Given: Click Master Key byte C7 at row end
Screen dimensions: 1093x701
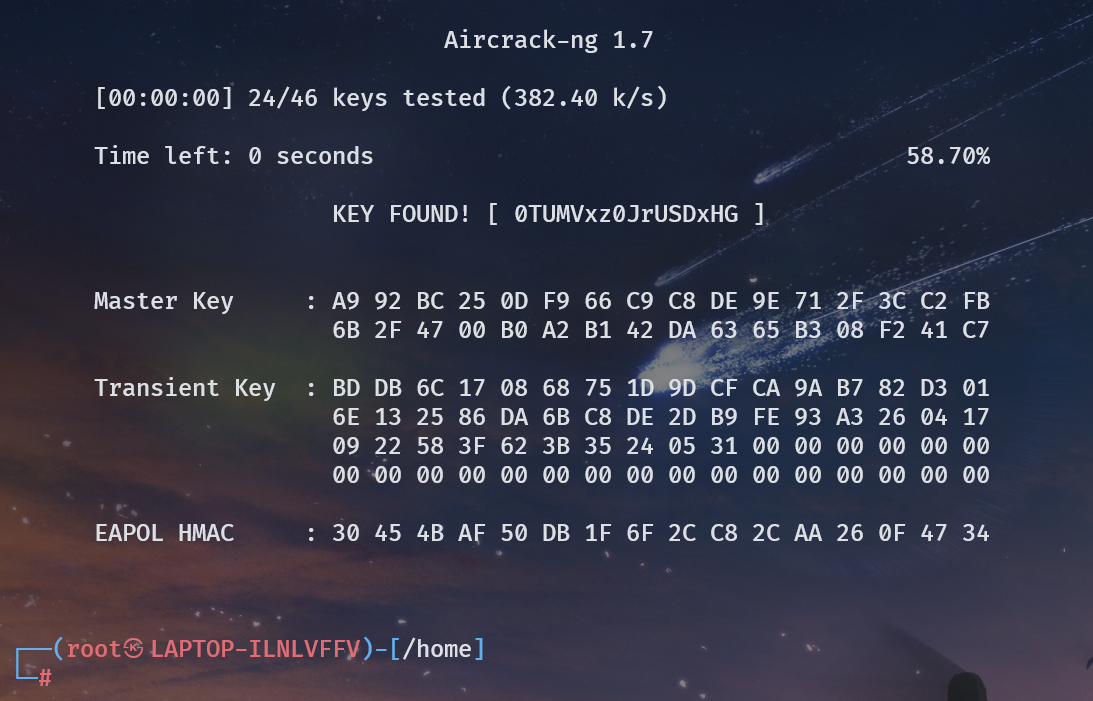Looking at the screenshot, I should (x=976, y=331).
